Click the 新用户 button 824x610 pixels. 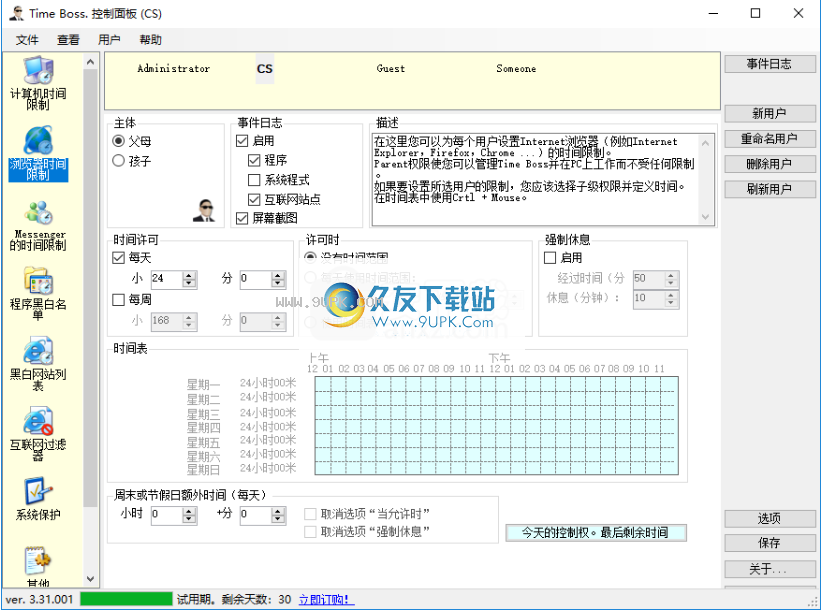(x=770, y=113)
